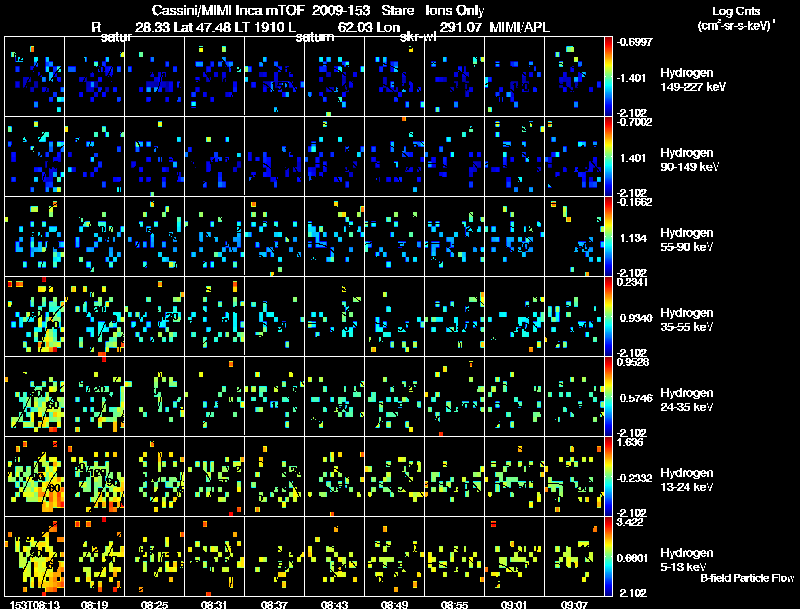Select the 'Hydrogen 35-55 keV' row label

(687, 320)
